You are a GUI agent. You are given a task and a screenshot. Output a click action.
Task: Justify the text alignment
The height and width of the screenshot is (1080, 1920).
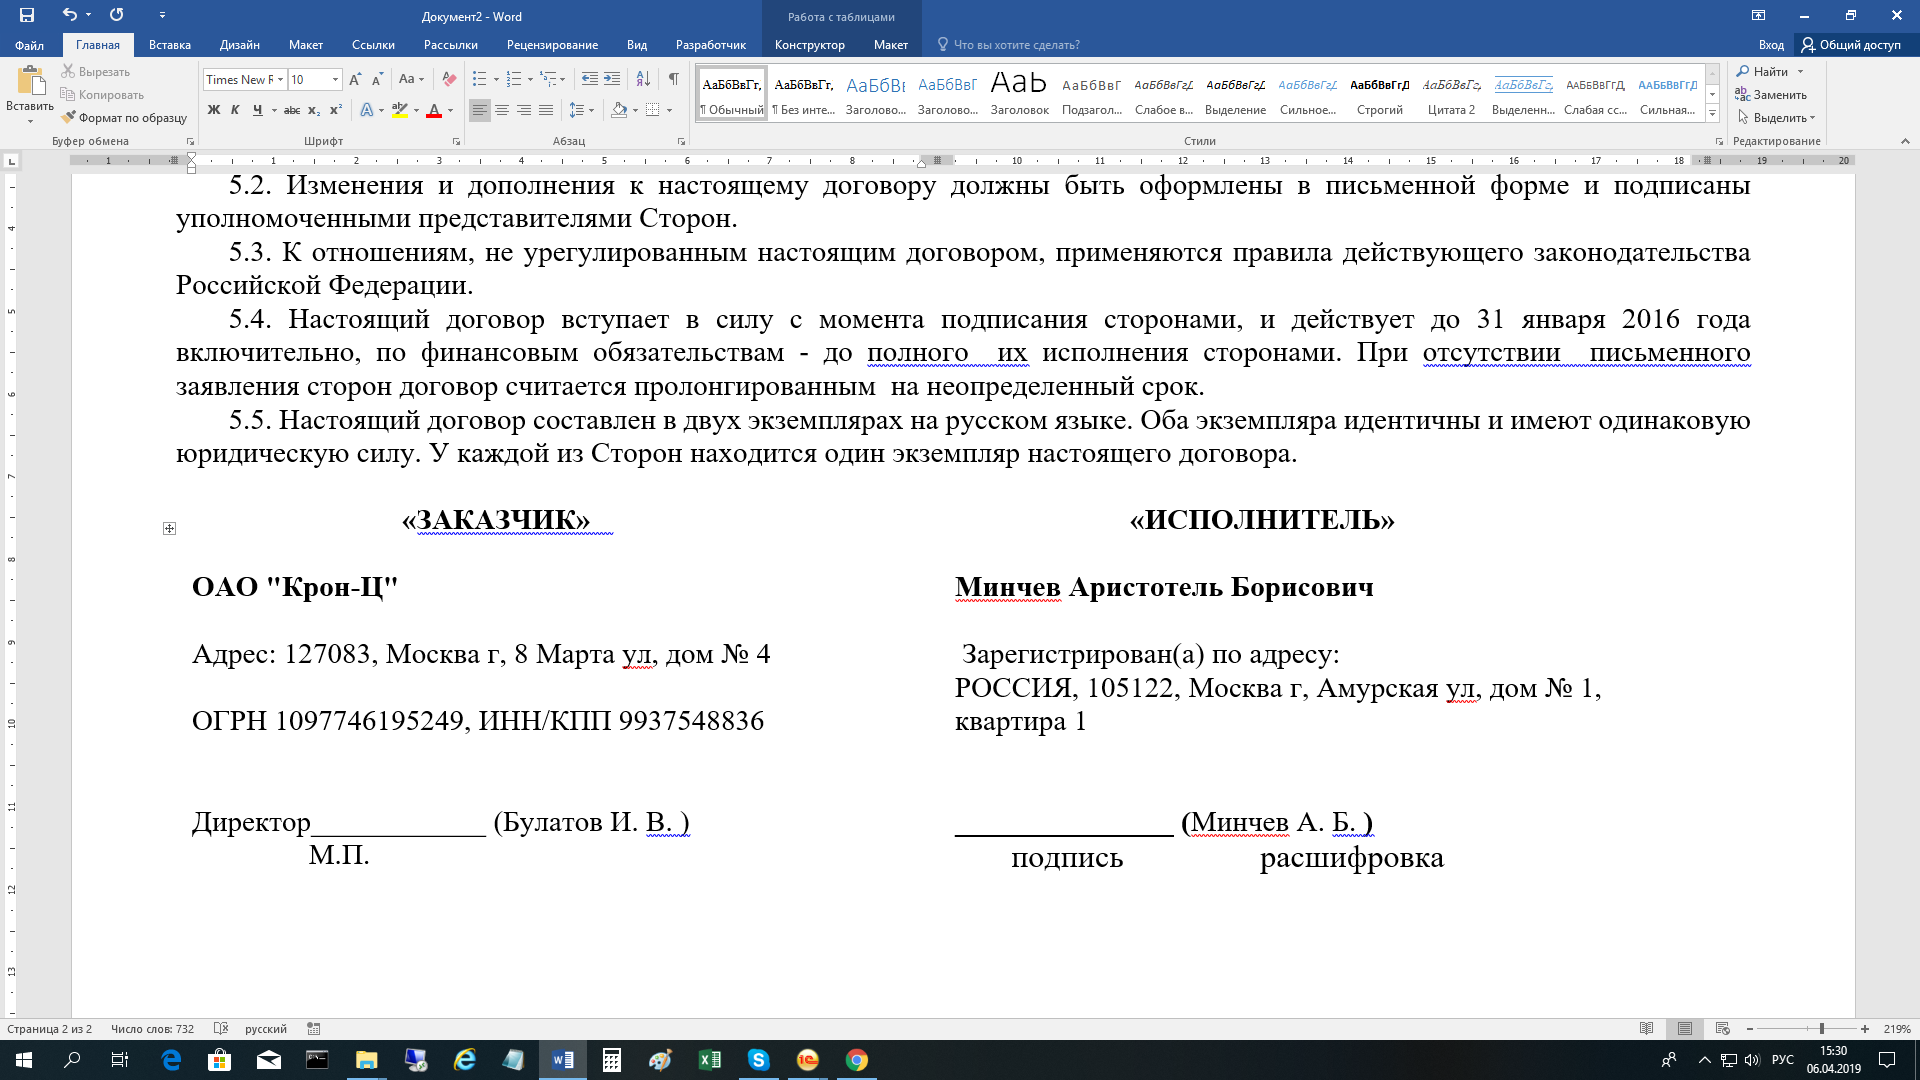click(546, 110)
